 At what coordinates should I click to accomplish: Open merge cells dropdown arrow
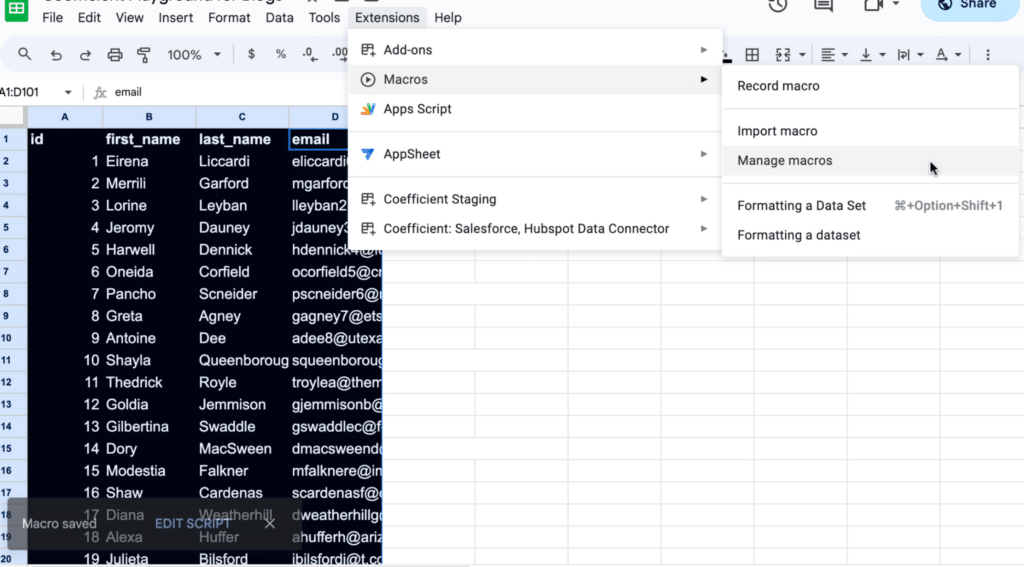802,55
